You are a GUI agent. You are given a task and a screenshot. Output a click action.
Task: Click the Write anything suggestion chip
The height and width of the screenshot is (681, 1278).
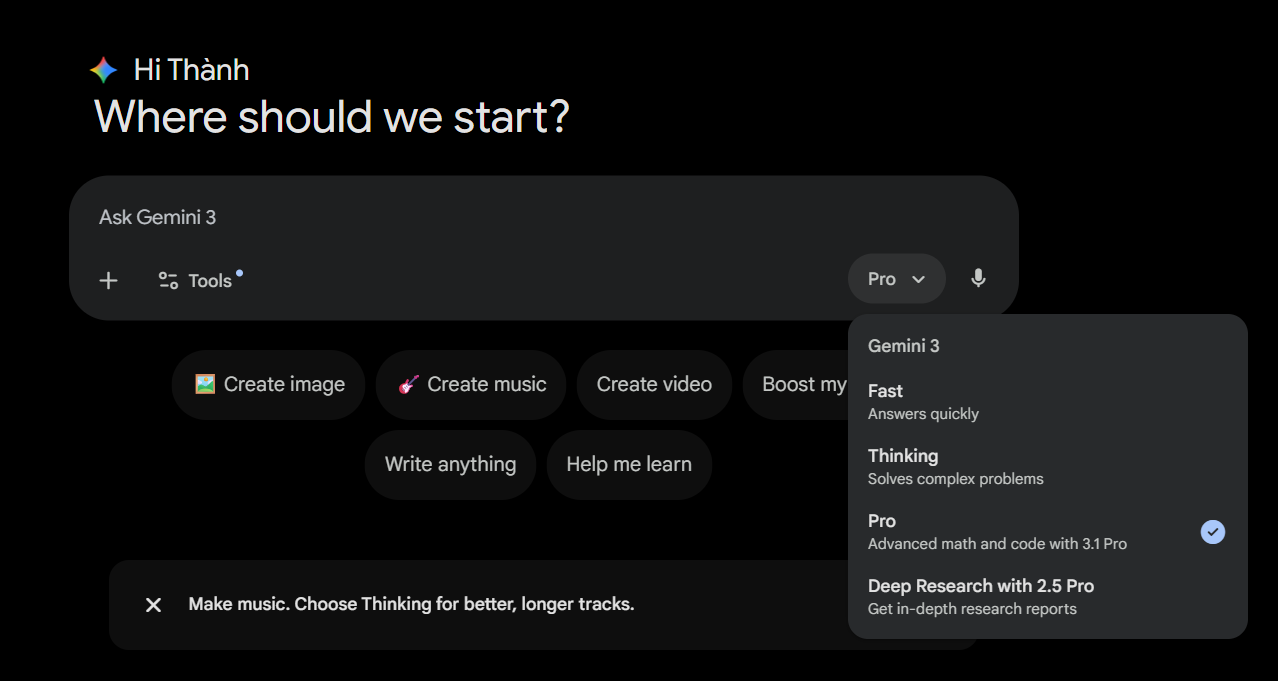pos(450,464)
